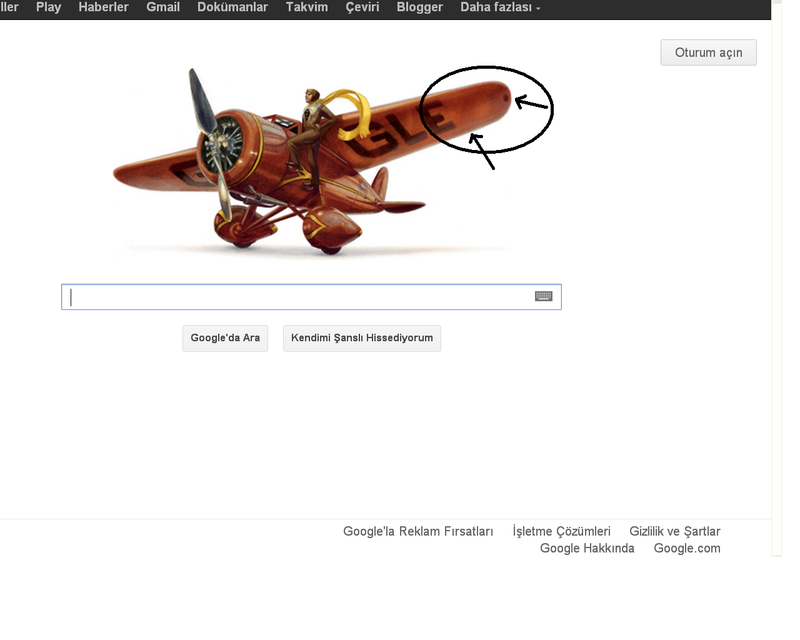
Task: Open Gmail from the top bar
Action: (x=163, y=8)
